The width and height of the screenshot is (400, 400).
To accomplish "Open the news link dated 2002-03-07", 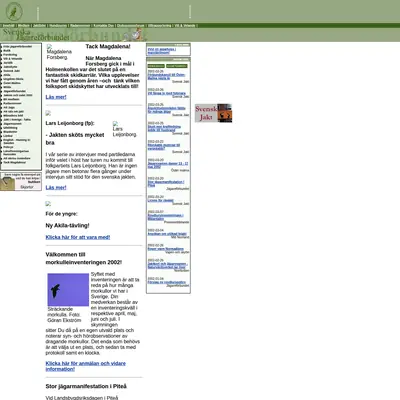I will pos(165,217).
